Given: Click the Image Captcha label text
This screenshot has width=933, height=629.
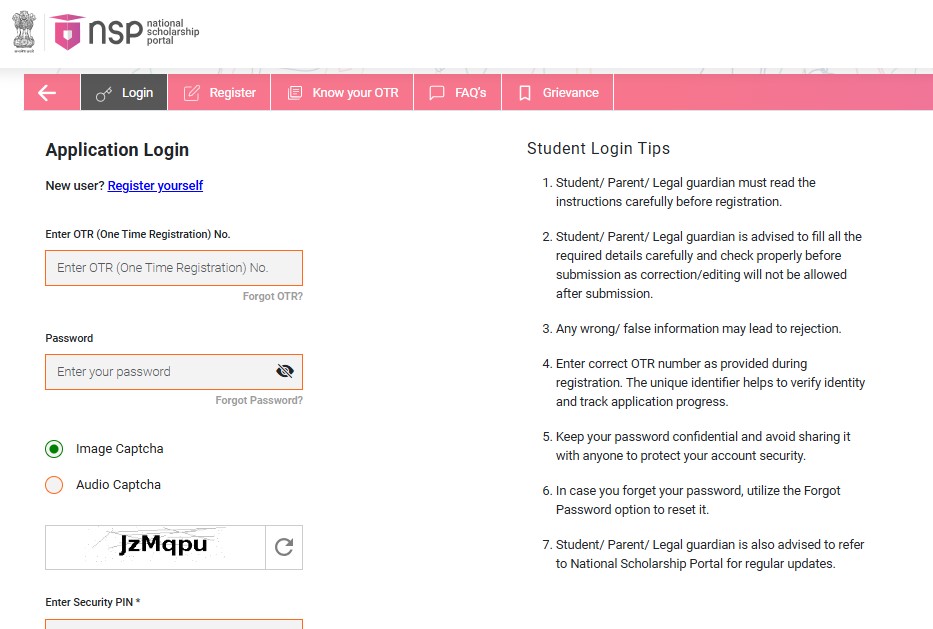Looking at the screenshot, I should pos(120,449).
